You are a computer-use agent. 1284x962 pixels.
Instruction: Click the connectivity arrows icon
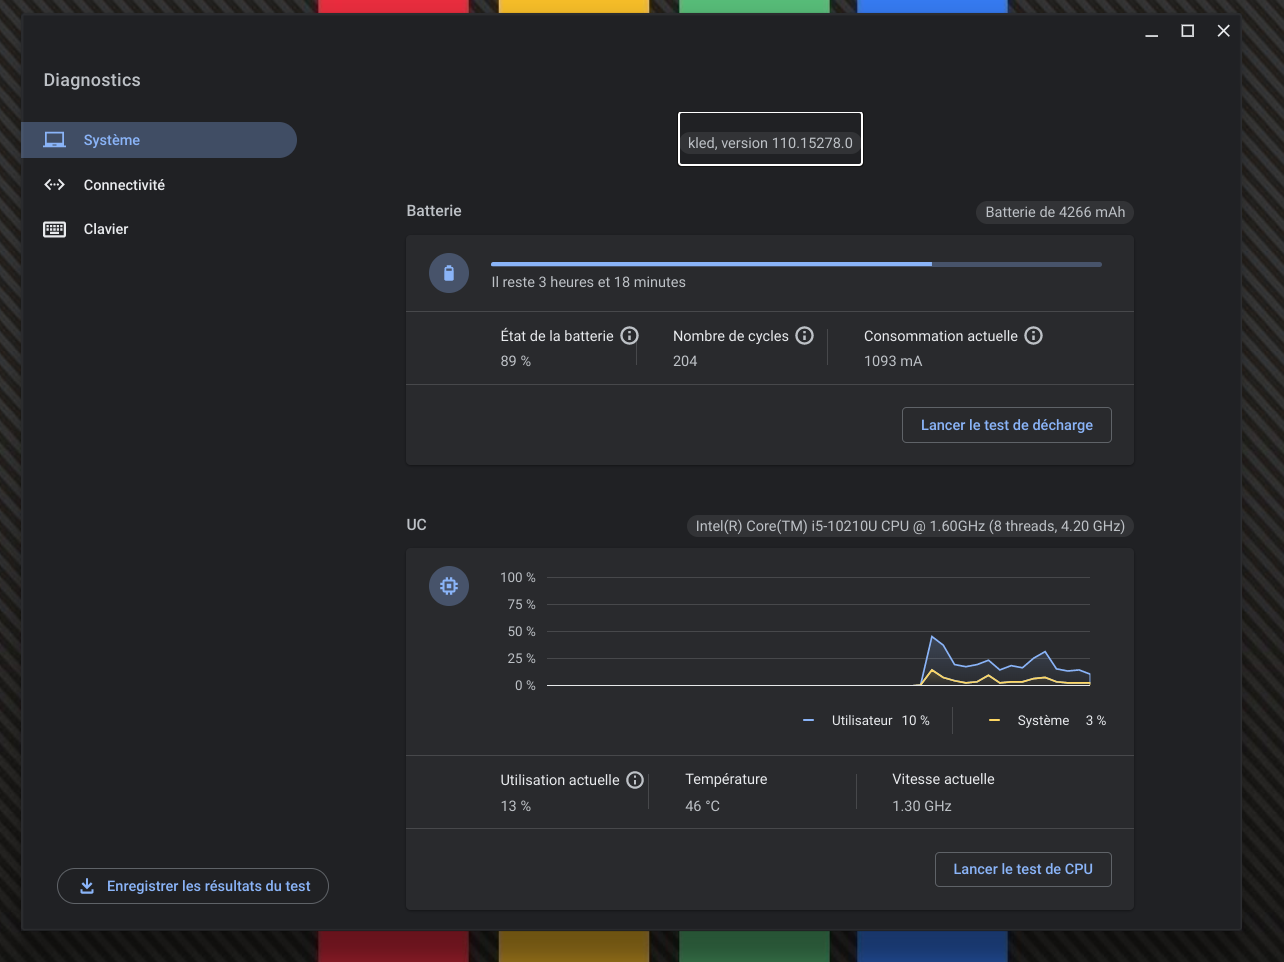click(x=55, y=185)
